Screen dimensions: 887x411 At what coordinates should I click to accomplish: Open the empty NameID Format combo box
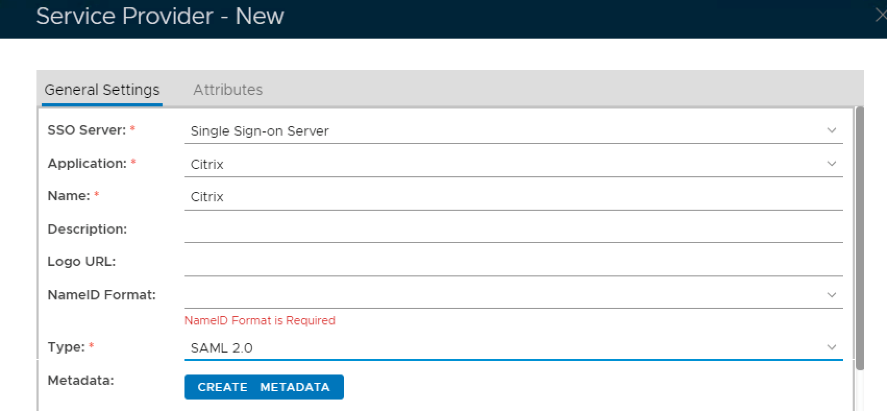tap(500, 295)
